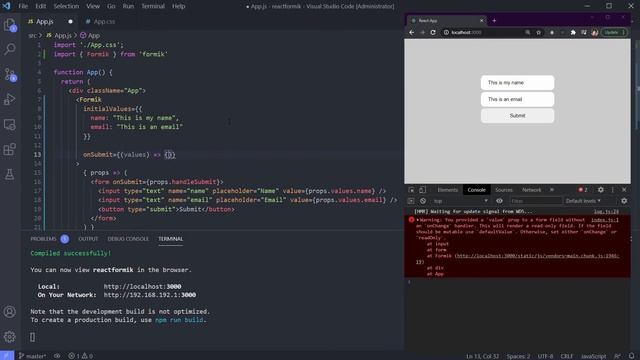
Task: Open the JavaScript context 'top' dropdown
Action: (x=460, y=201)
